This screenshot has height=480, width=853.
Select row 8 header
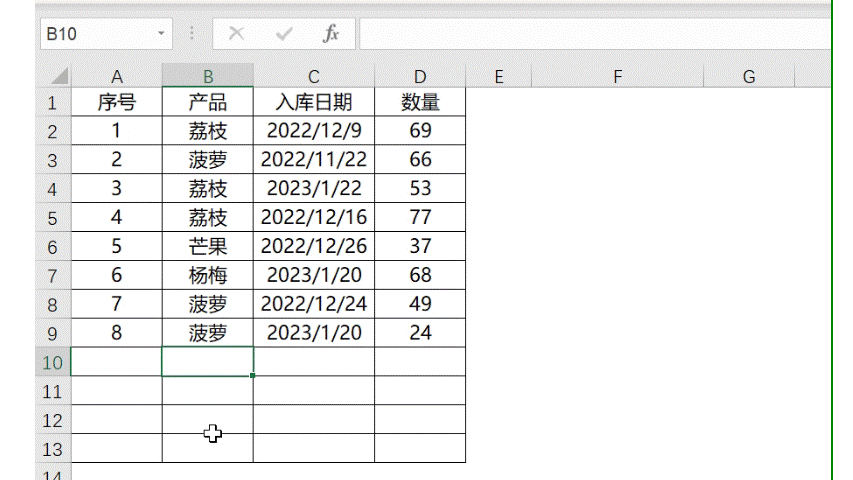(52, 304)
